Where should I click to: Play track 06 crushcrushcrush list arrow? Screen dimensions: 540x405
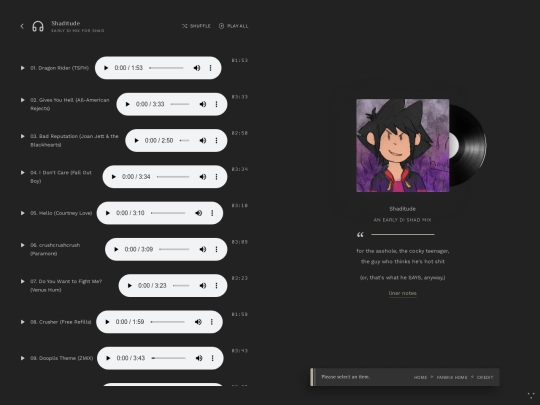(x=22, y=245)
